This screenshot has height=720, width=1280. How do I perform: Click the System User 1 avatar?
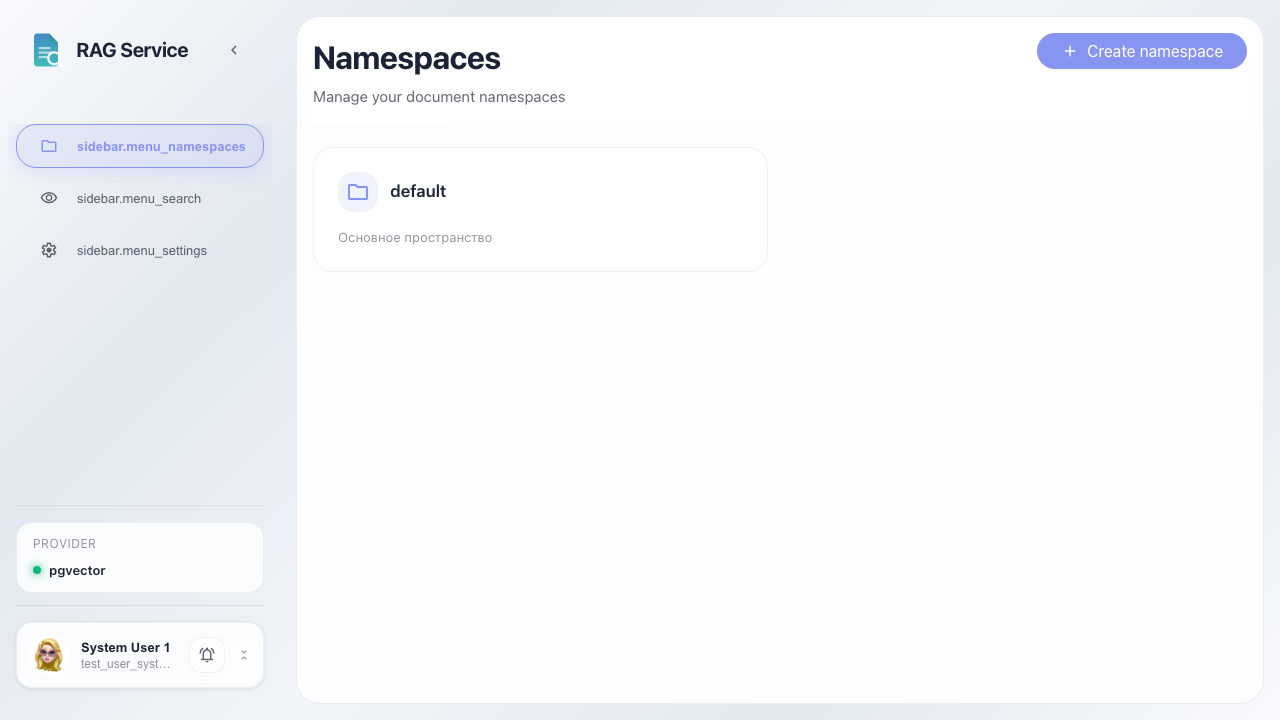pyautogui.click(x=49, y=655)
